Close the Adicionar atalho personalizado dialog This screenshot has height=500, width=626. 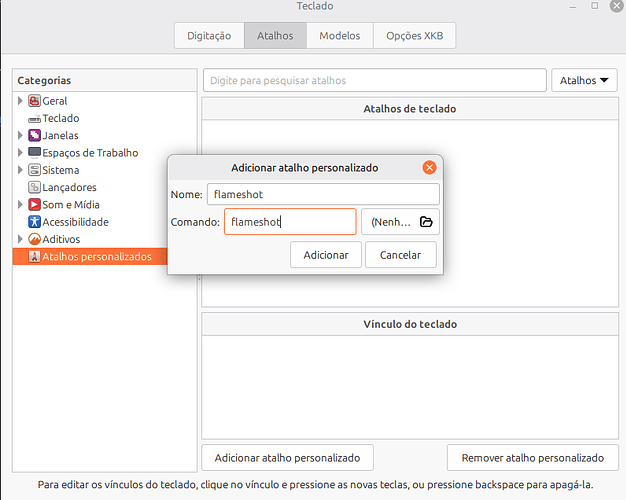click(x=429, y=167)
